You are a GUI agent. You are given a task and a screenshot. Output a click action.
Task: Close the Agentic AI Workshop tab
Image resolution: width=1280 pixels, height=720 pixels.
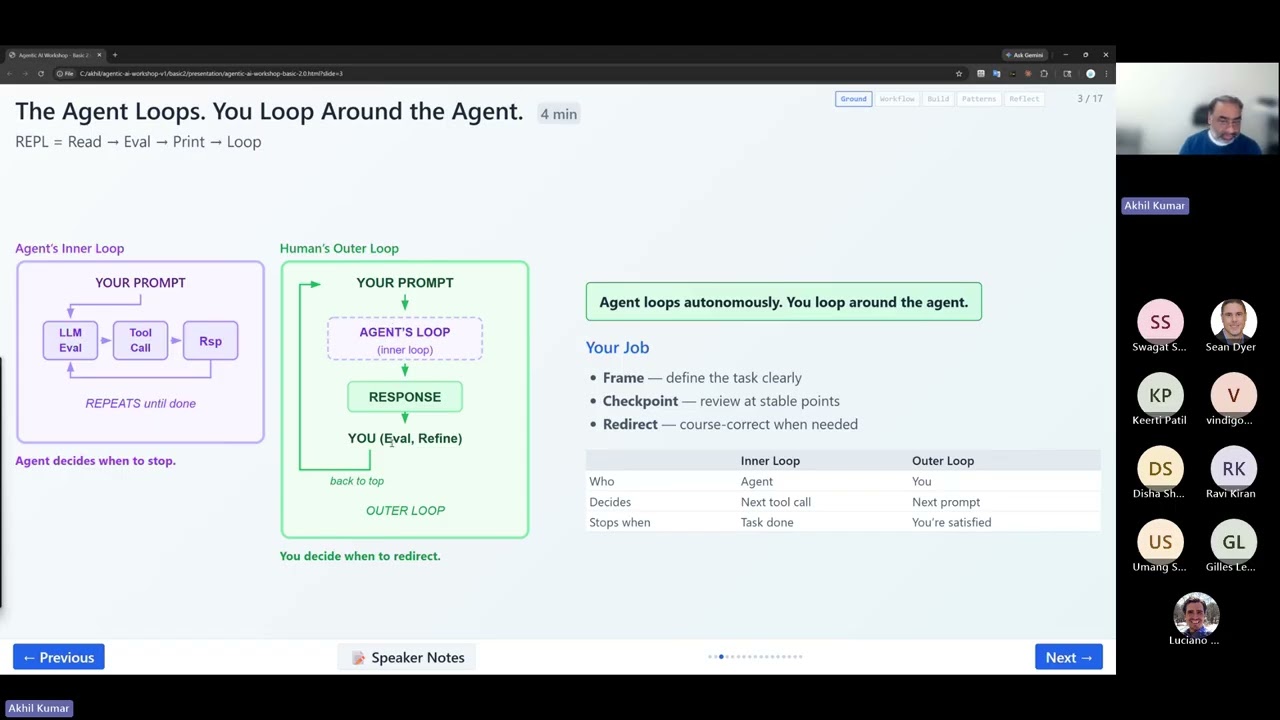point(97,55)
